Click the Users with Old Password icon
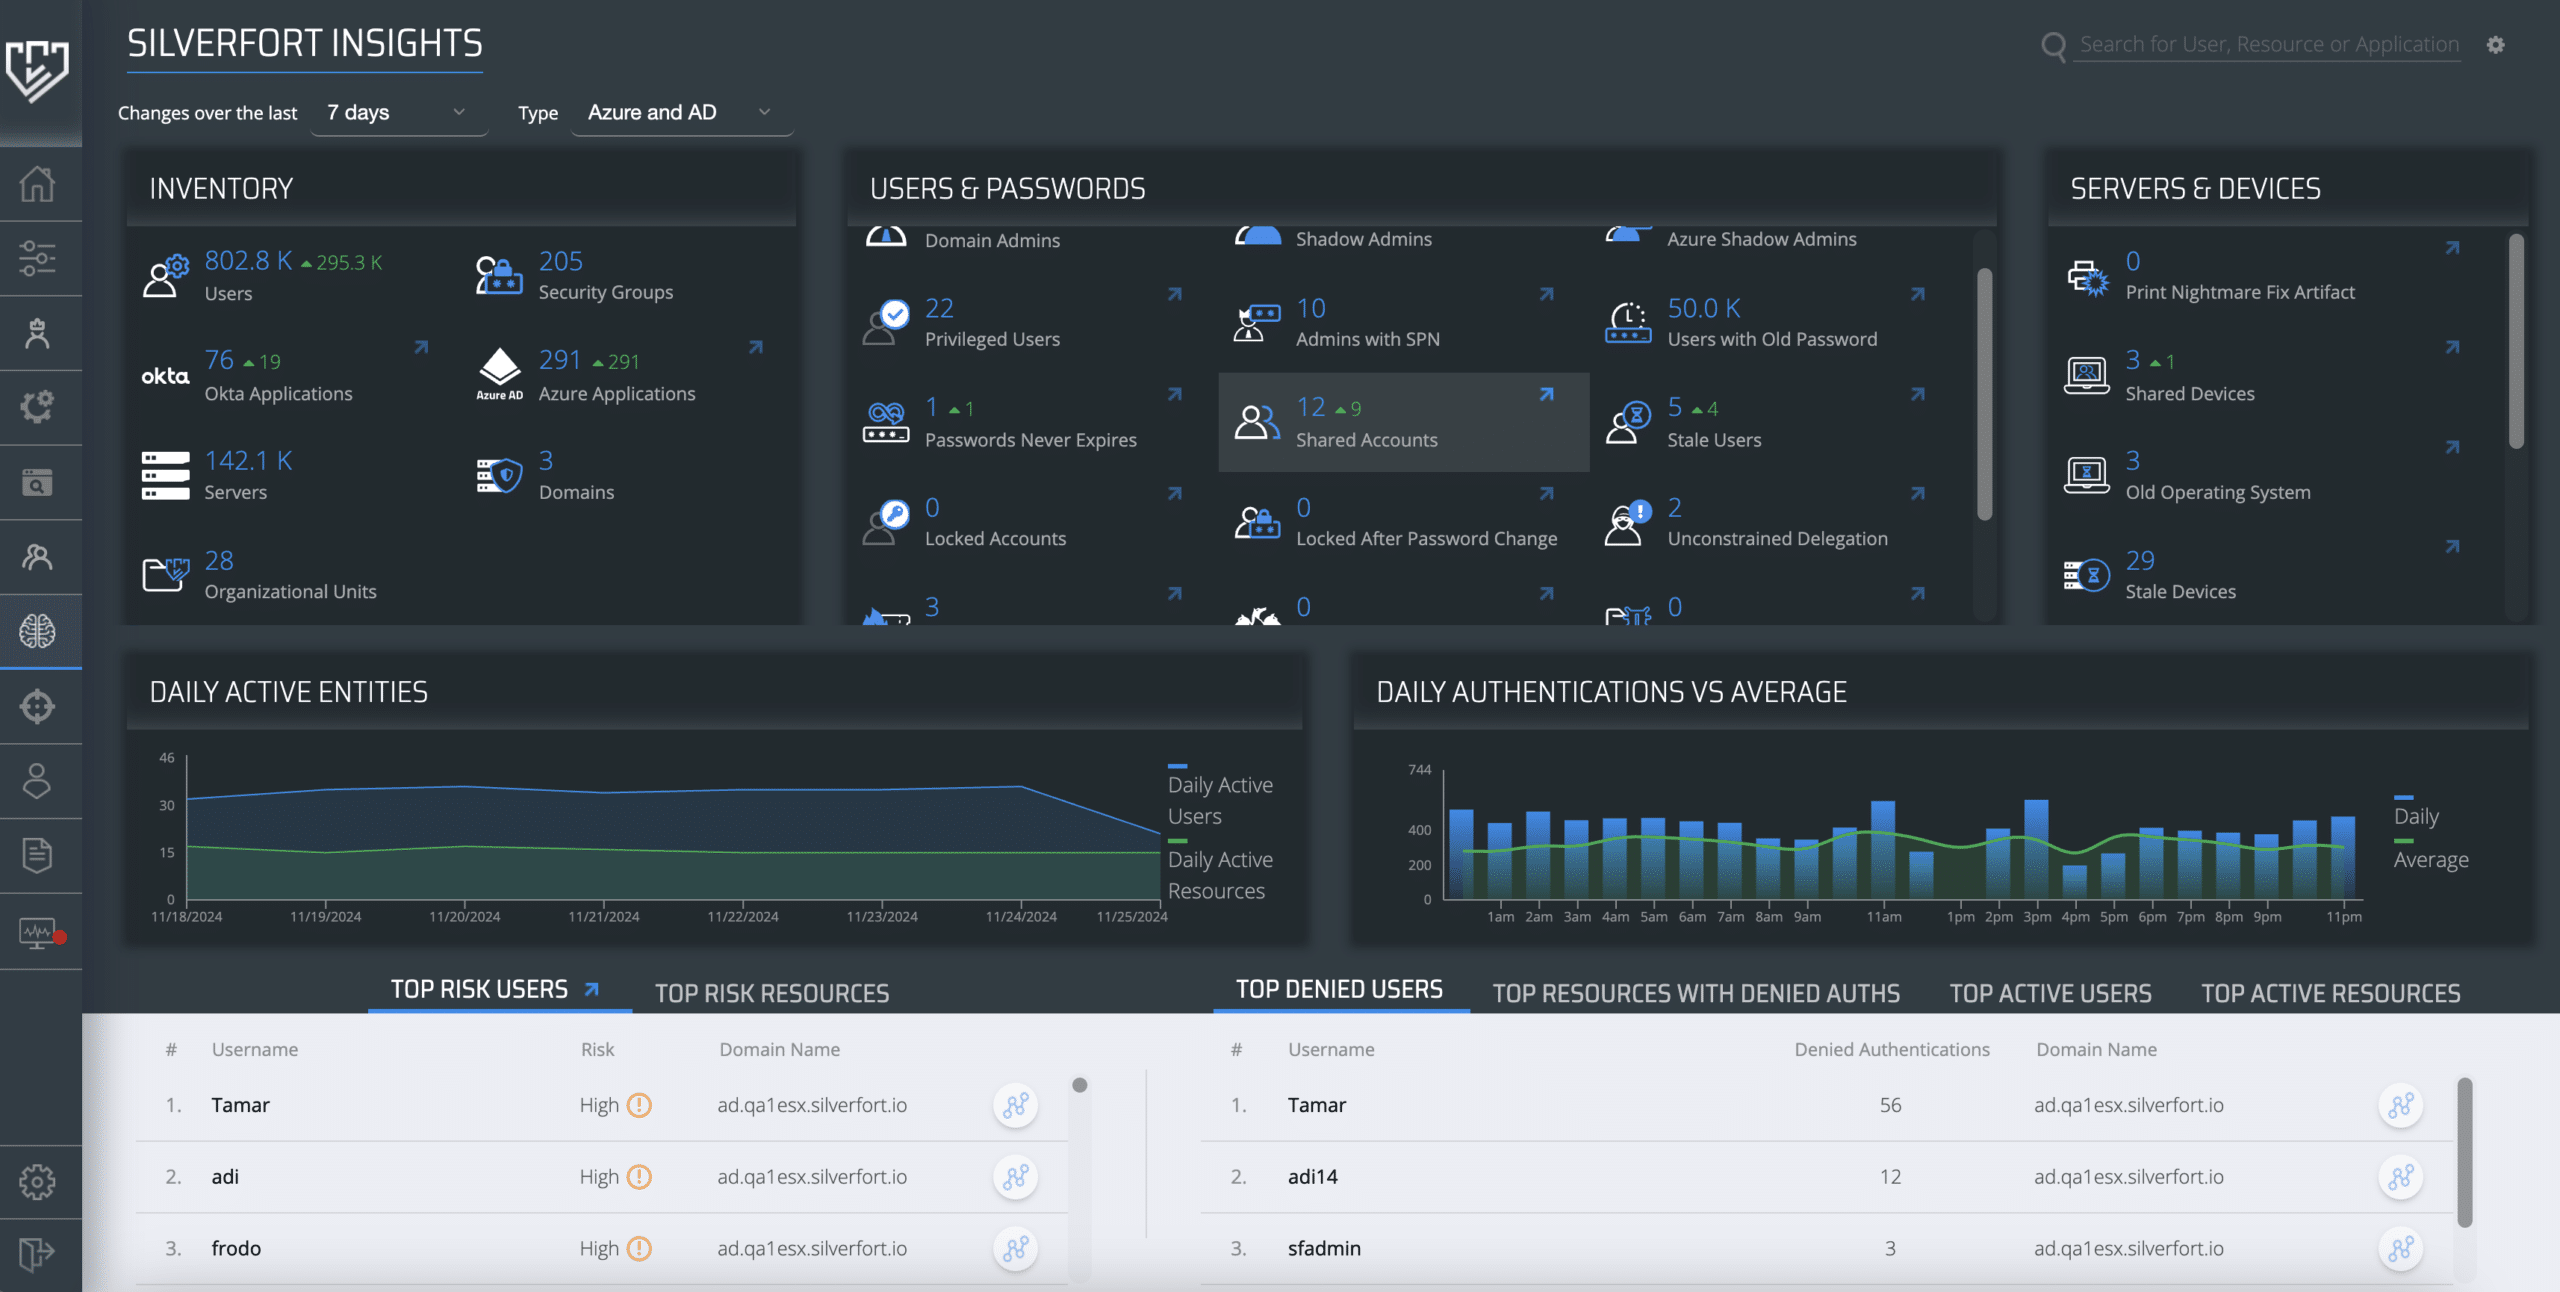 [1628, 322]
